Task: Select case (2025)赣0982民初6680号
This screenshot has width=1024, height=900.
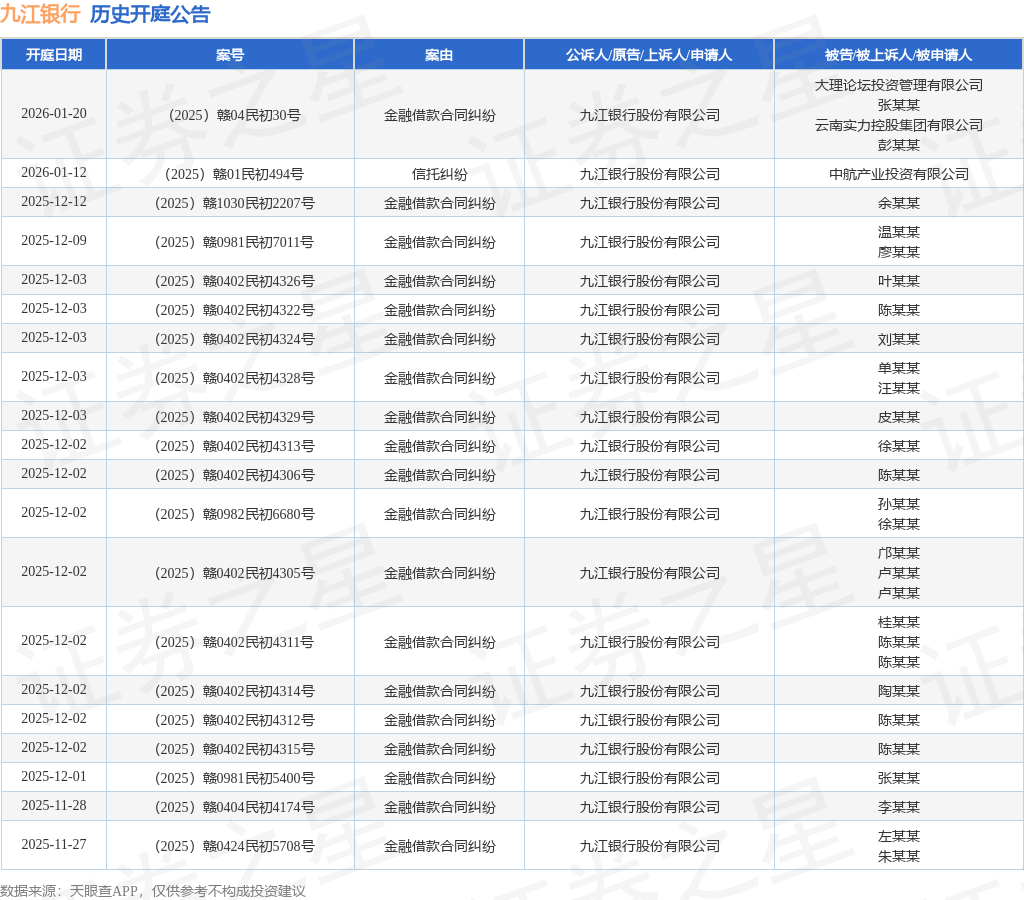Action: (234, 514)
